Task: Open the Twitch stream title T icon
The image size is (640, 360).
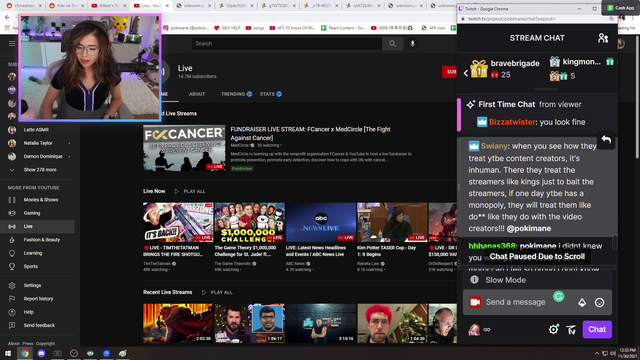Action: [571, 329]
